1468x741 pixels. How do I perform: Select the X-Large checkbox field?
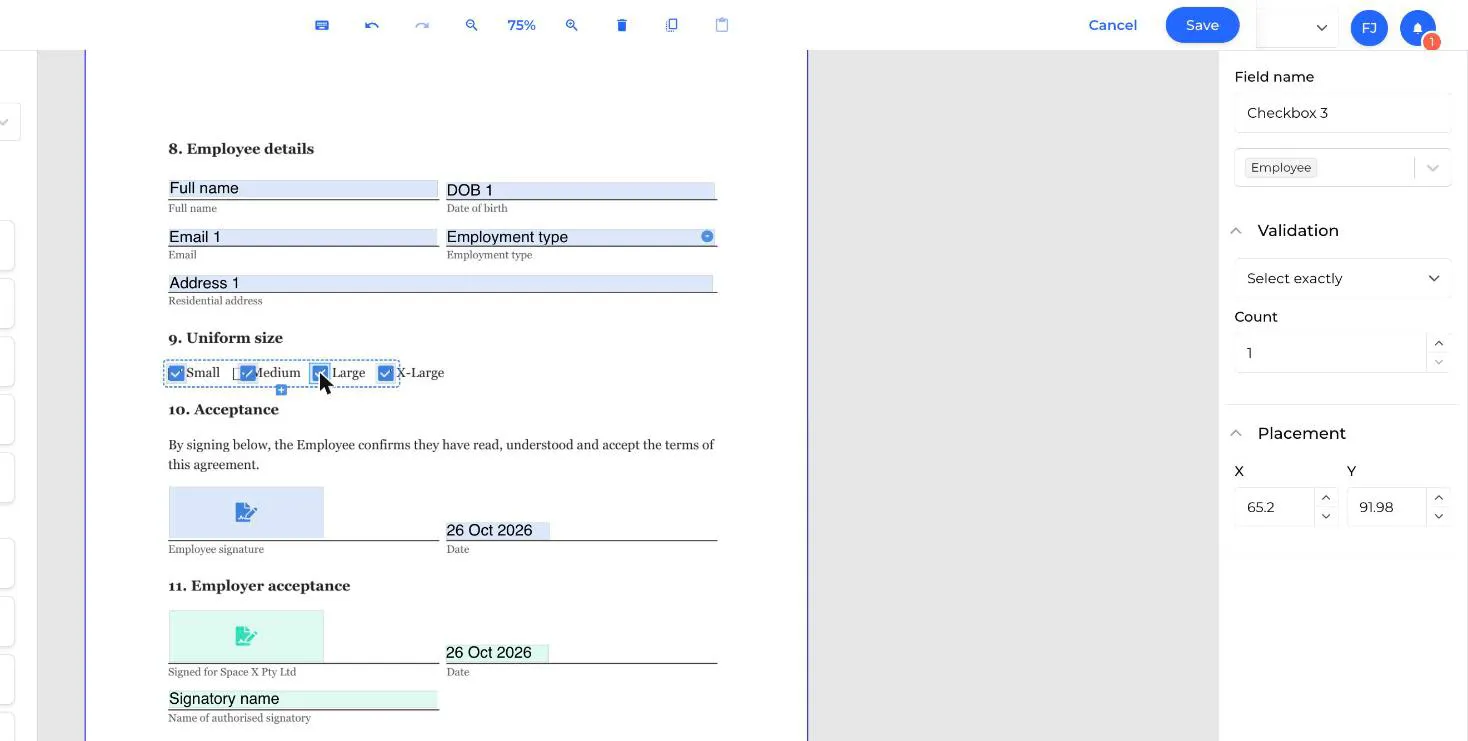pos(385,373)
